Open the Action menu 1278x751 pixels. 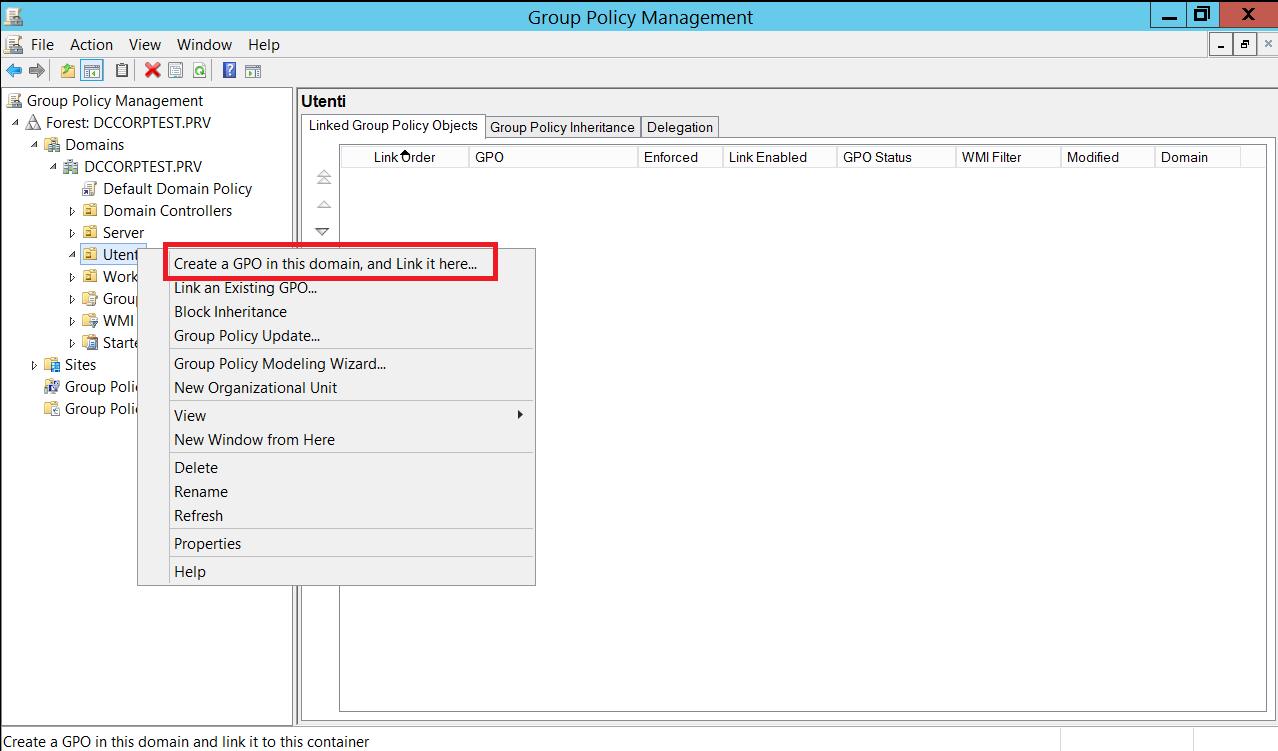click(91, 45)
